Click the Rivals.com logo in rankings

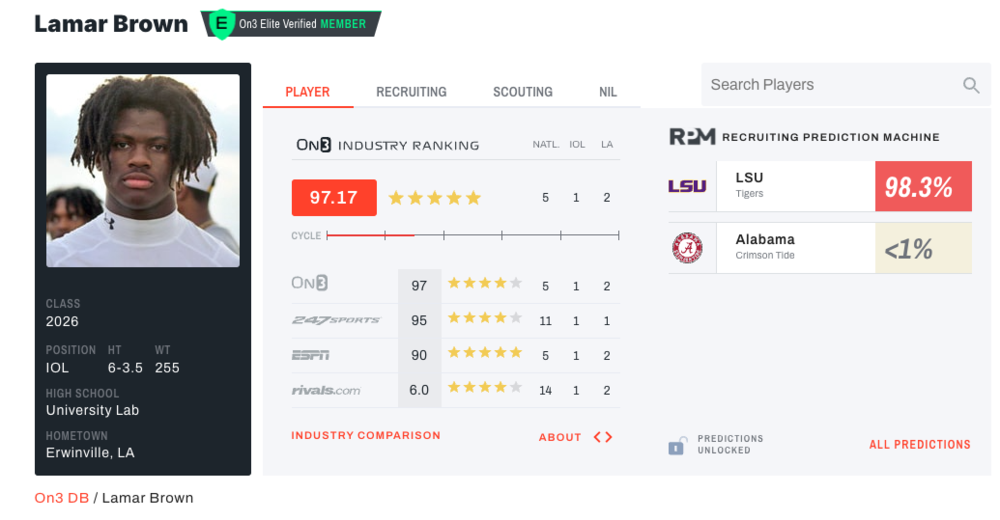[x=326, y=390]
